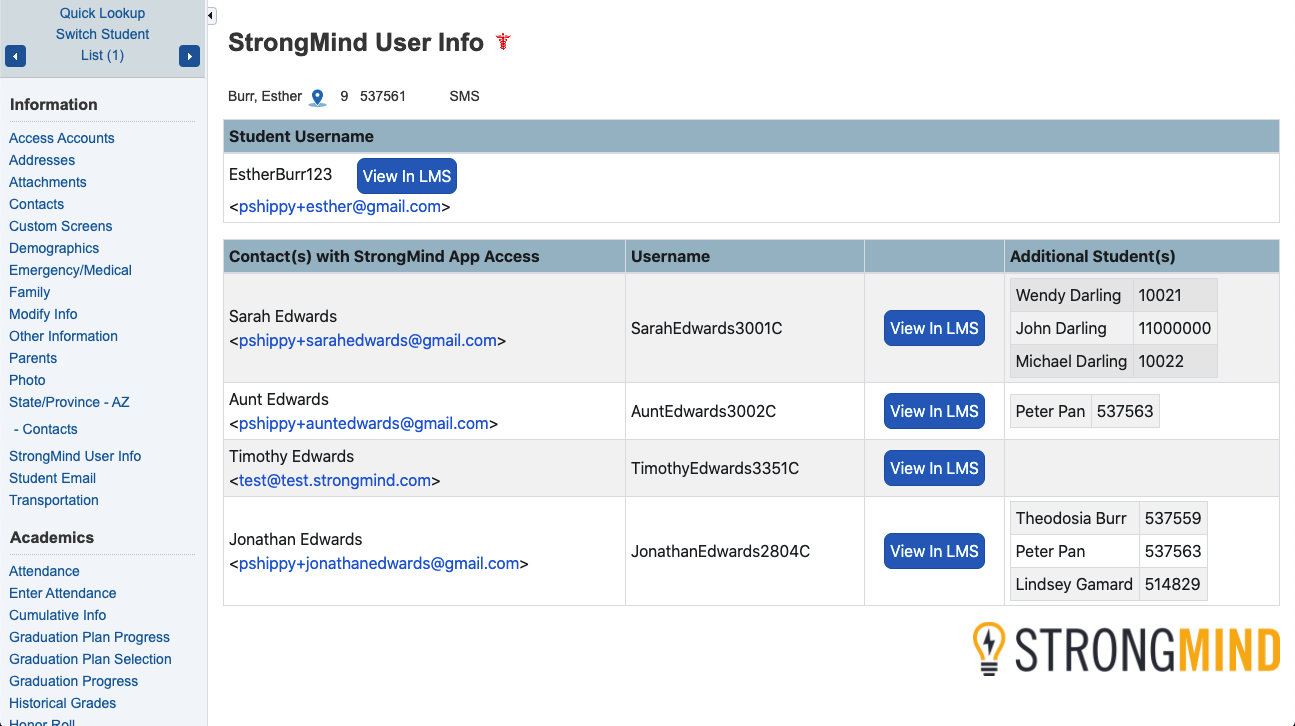Open State/Province - AZ page

click(69, 402)
